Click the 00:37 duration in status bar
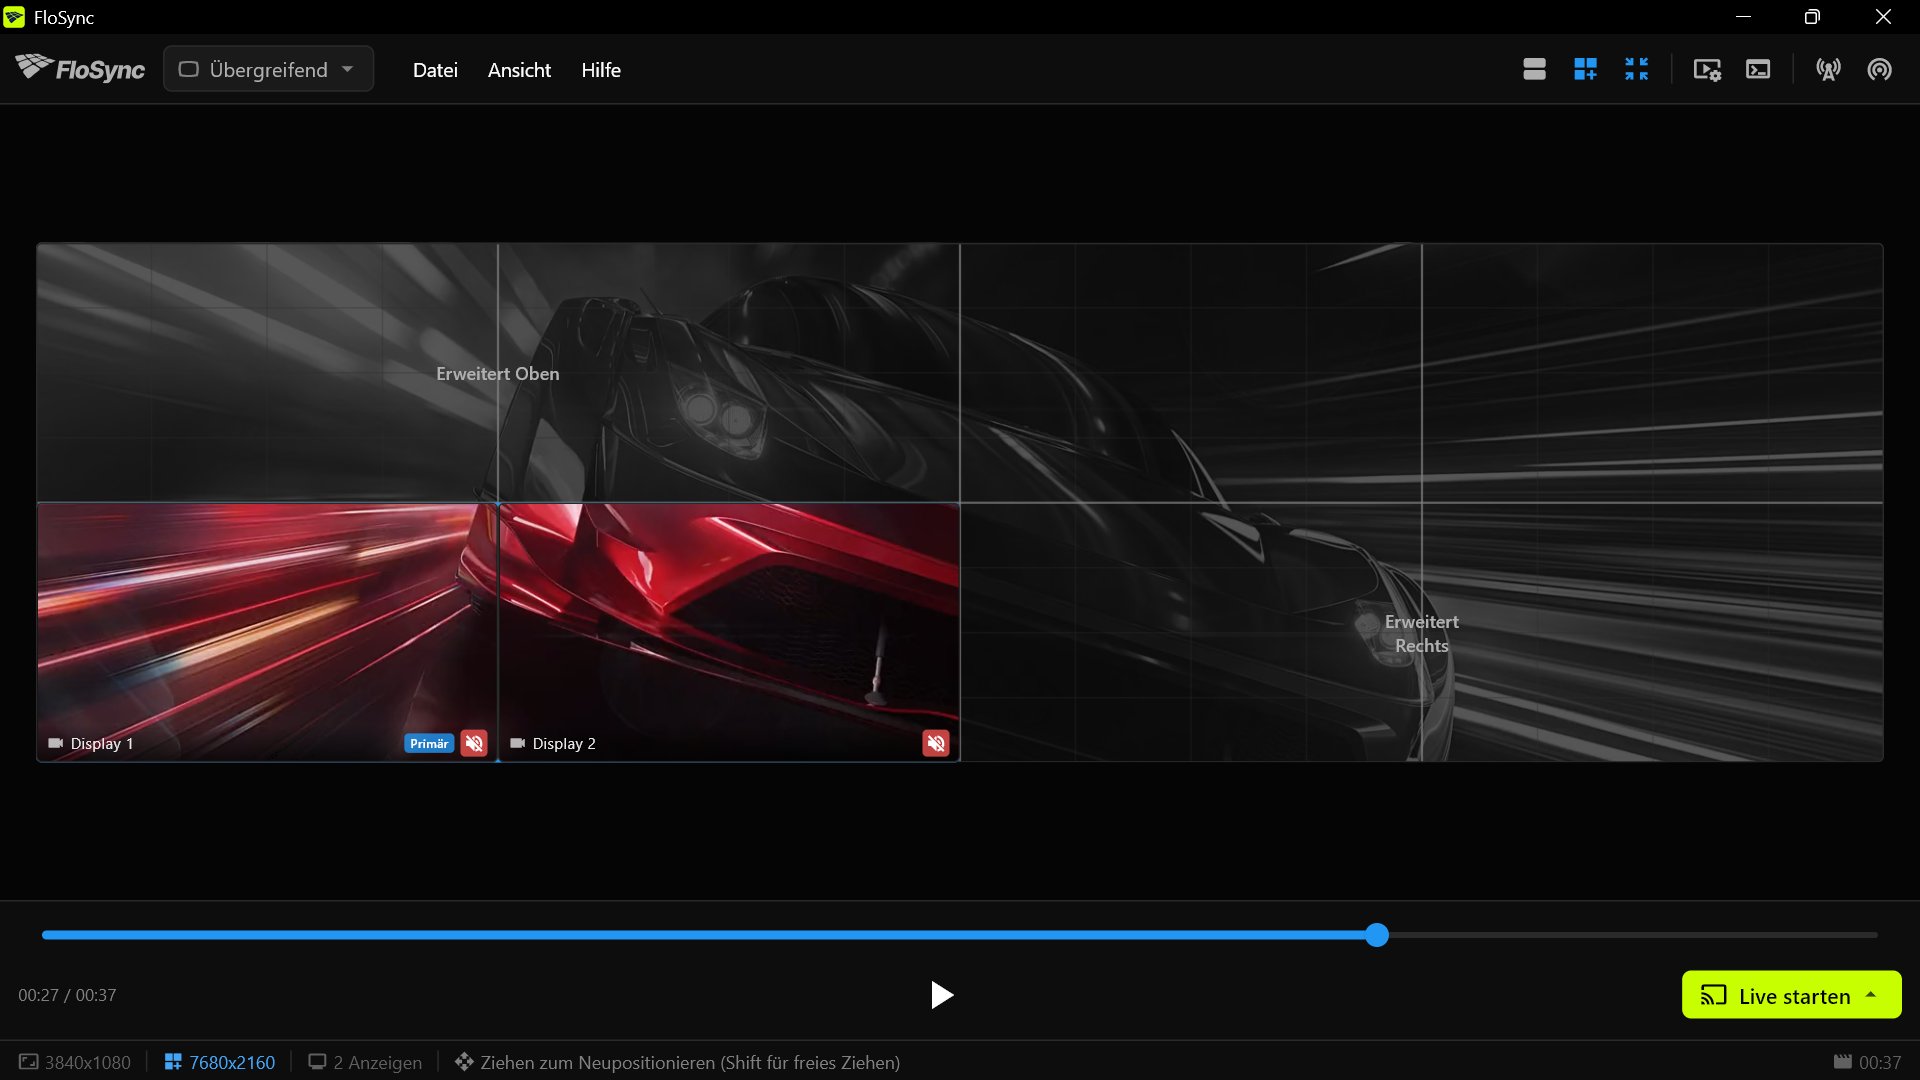The height and width of the screenshot is (1080, 1920). [1867, 1062]
